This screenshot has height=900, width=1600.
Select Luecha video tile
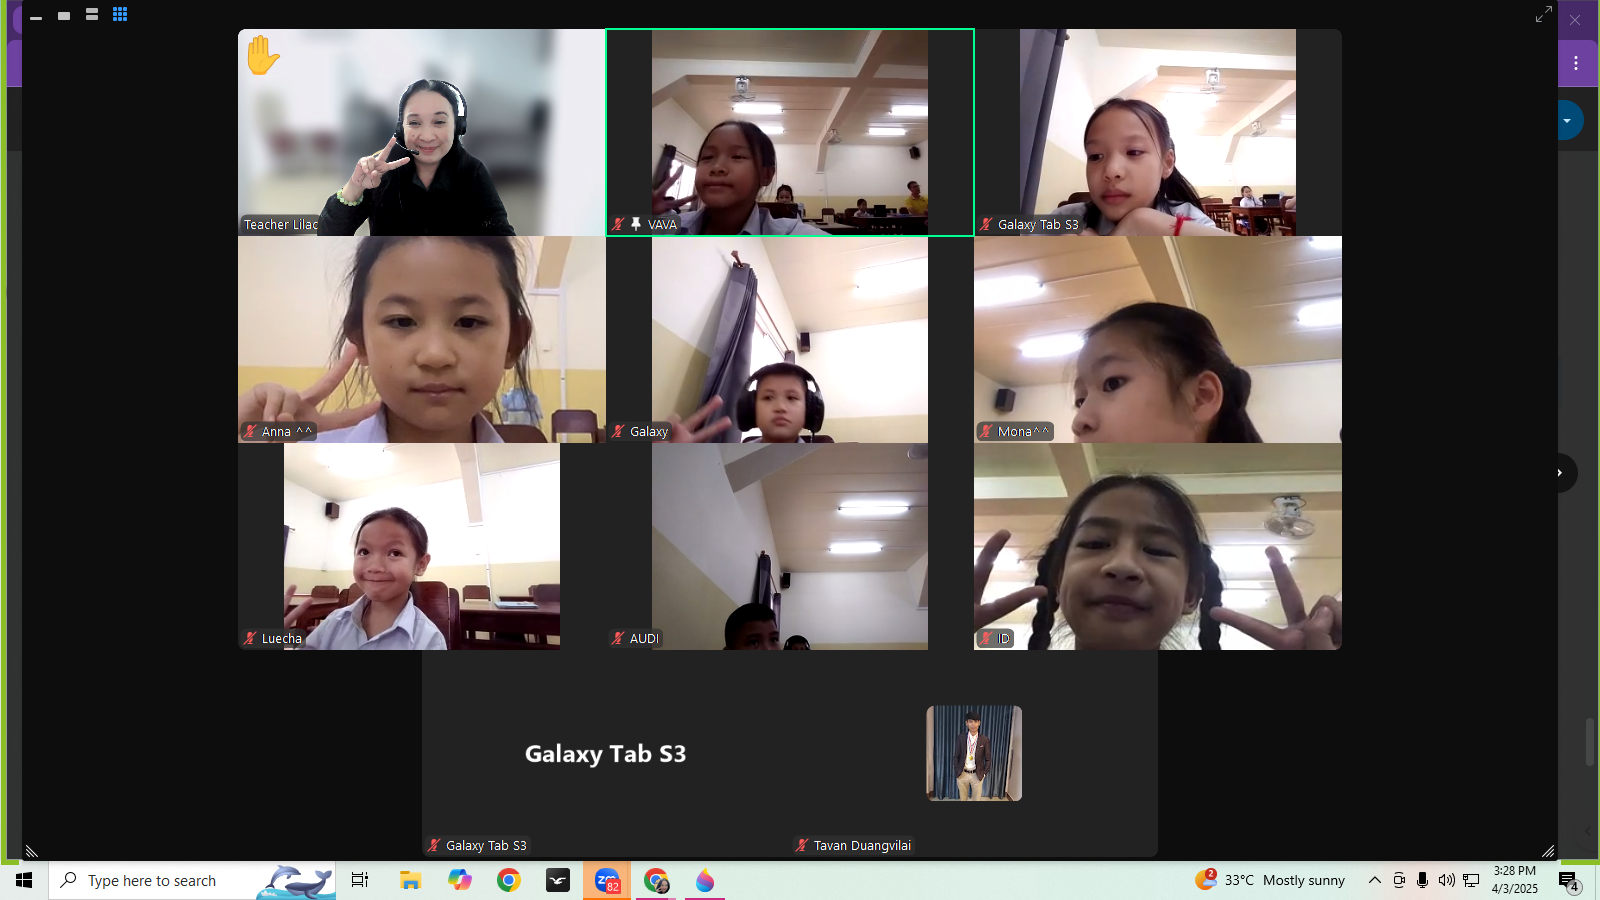tap(422, 546)
